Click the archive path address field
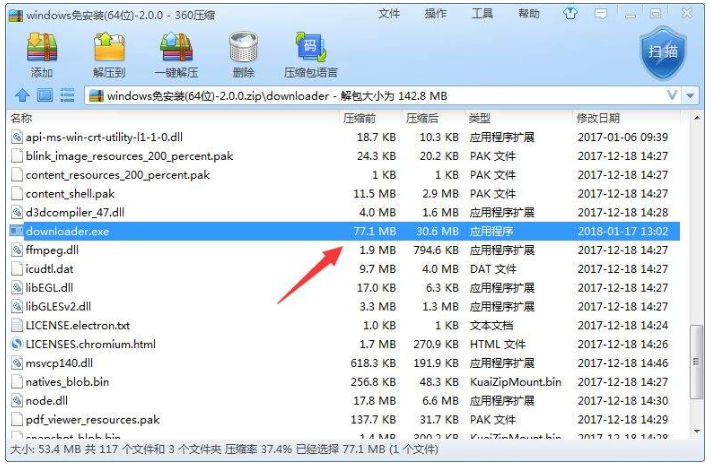 pos(381,96)
